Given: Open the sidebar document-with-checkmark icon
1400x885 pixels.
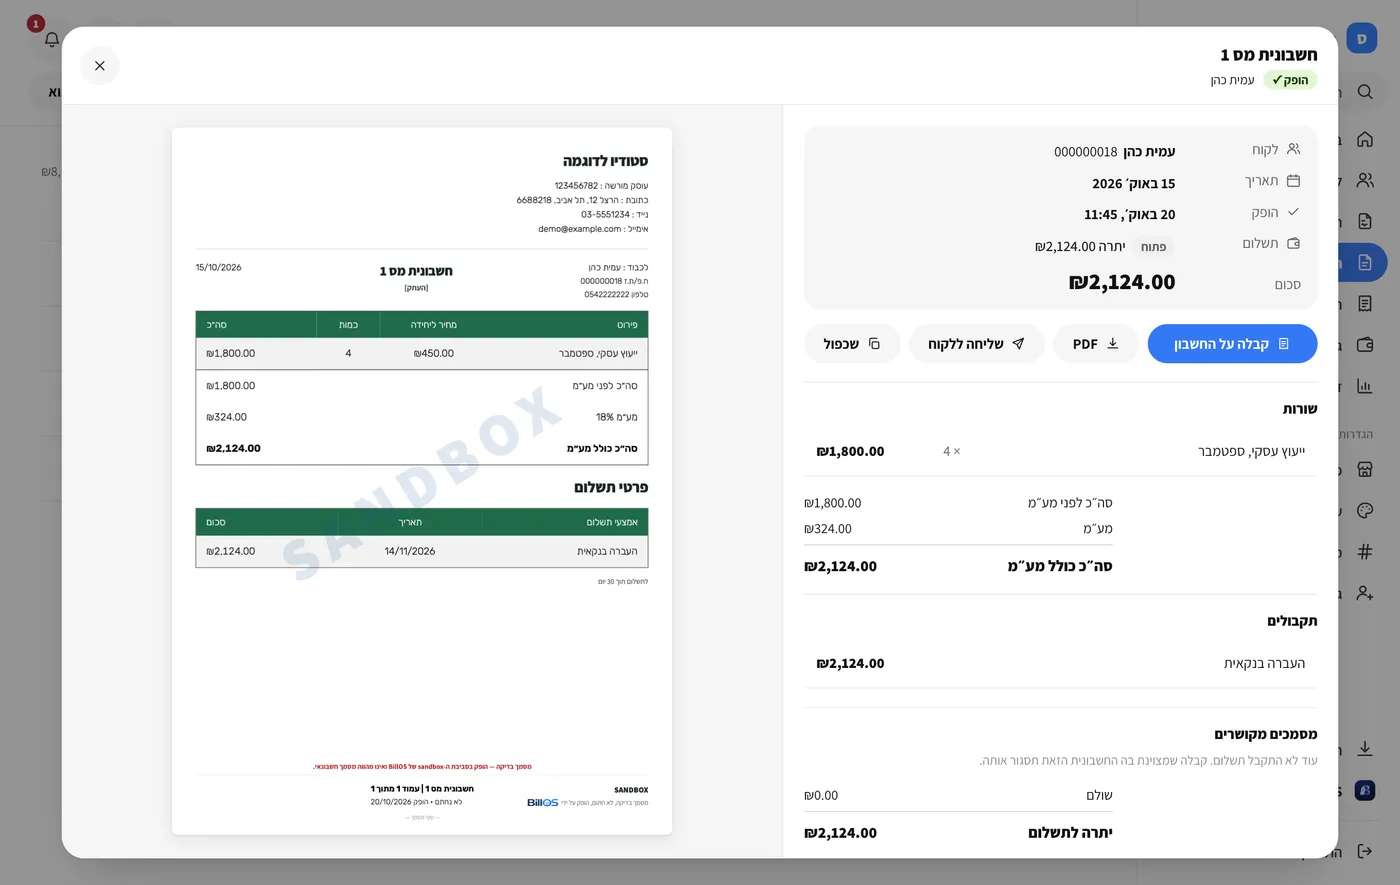Looking at the screenshot, I should click(x=1365, y=221).
